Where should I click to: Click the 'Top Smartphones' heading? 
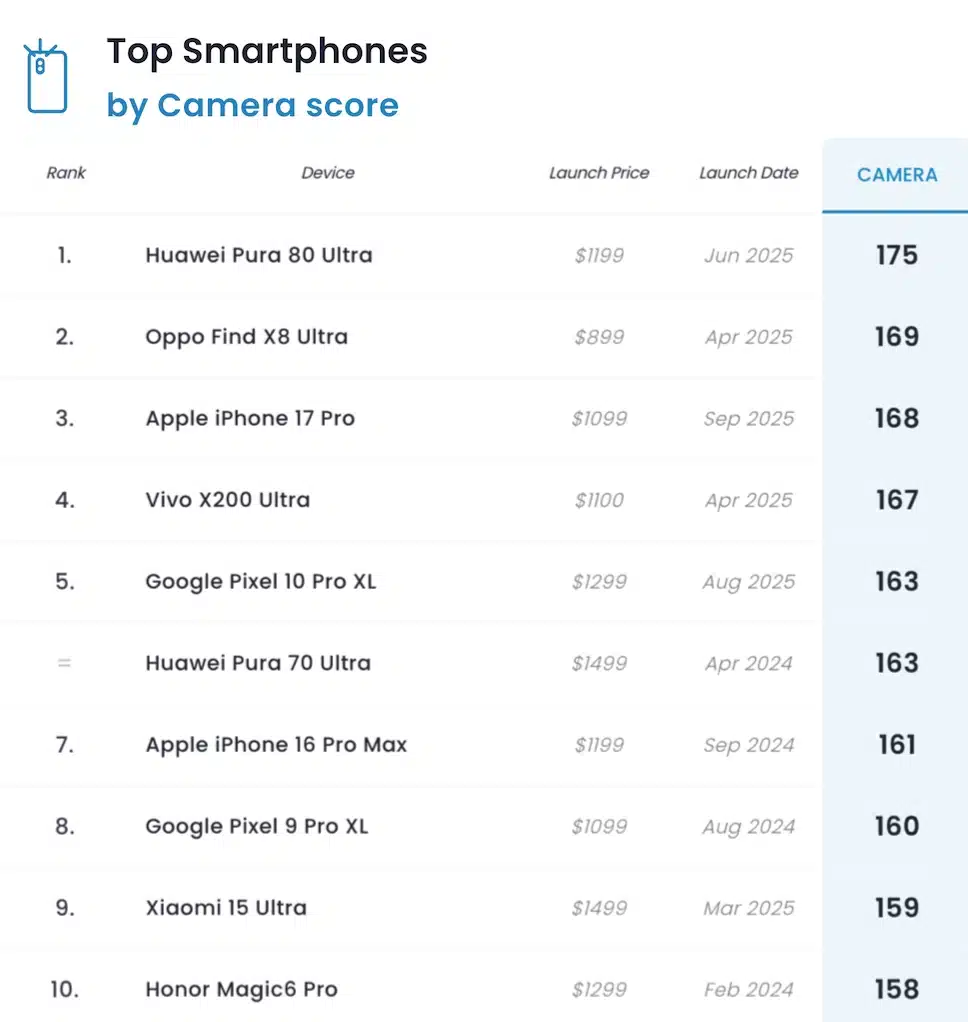[267, 52]
